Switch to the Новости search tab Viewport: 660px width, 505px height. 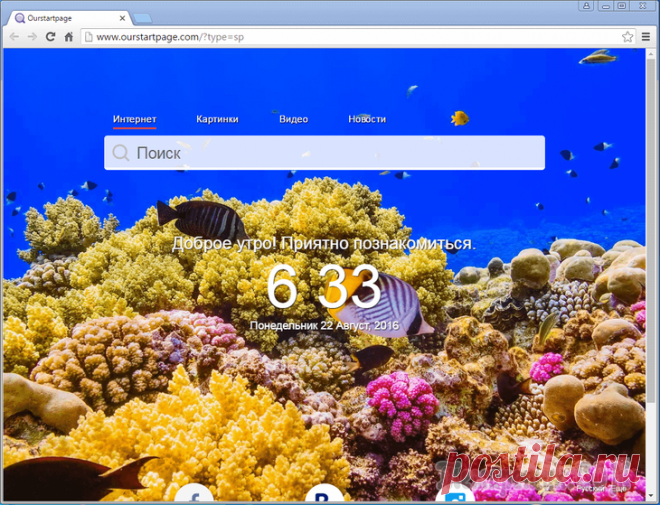[x=367, y=119]
